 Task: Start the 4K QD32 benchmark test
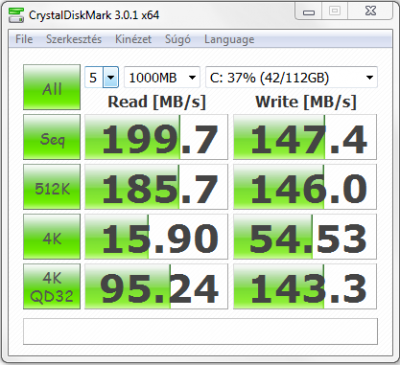click(52, 286)
